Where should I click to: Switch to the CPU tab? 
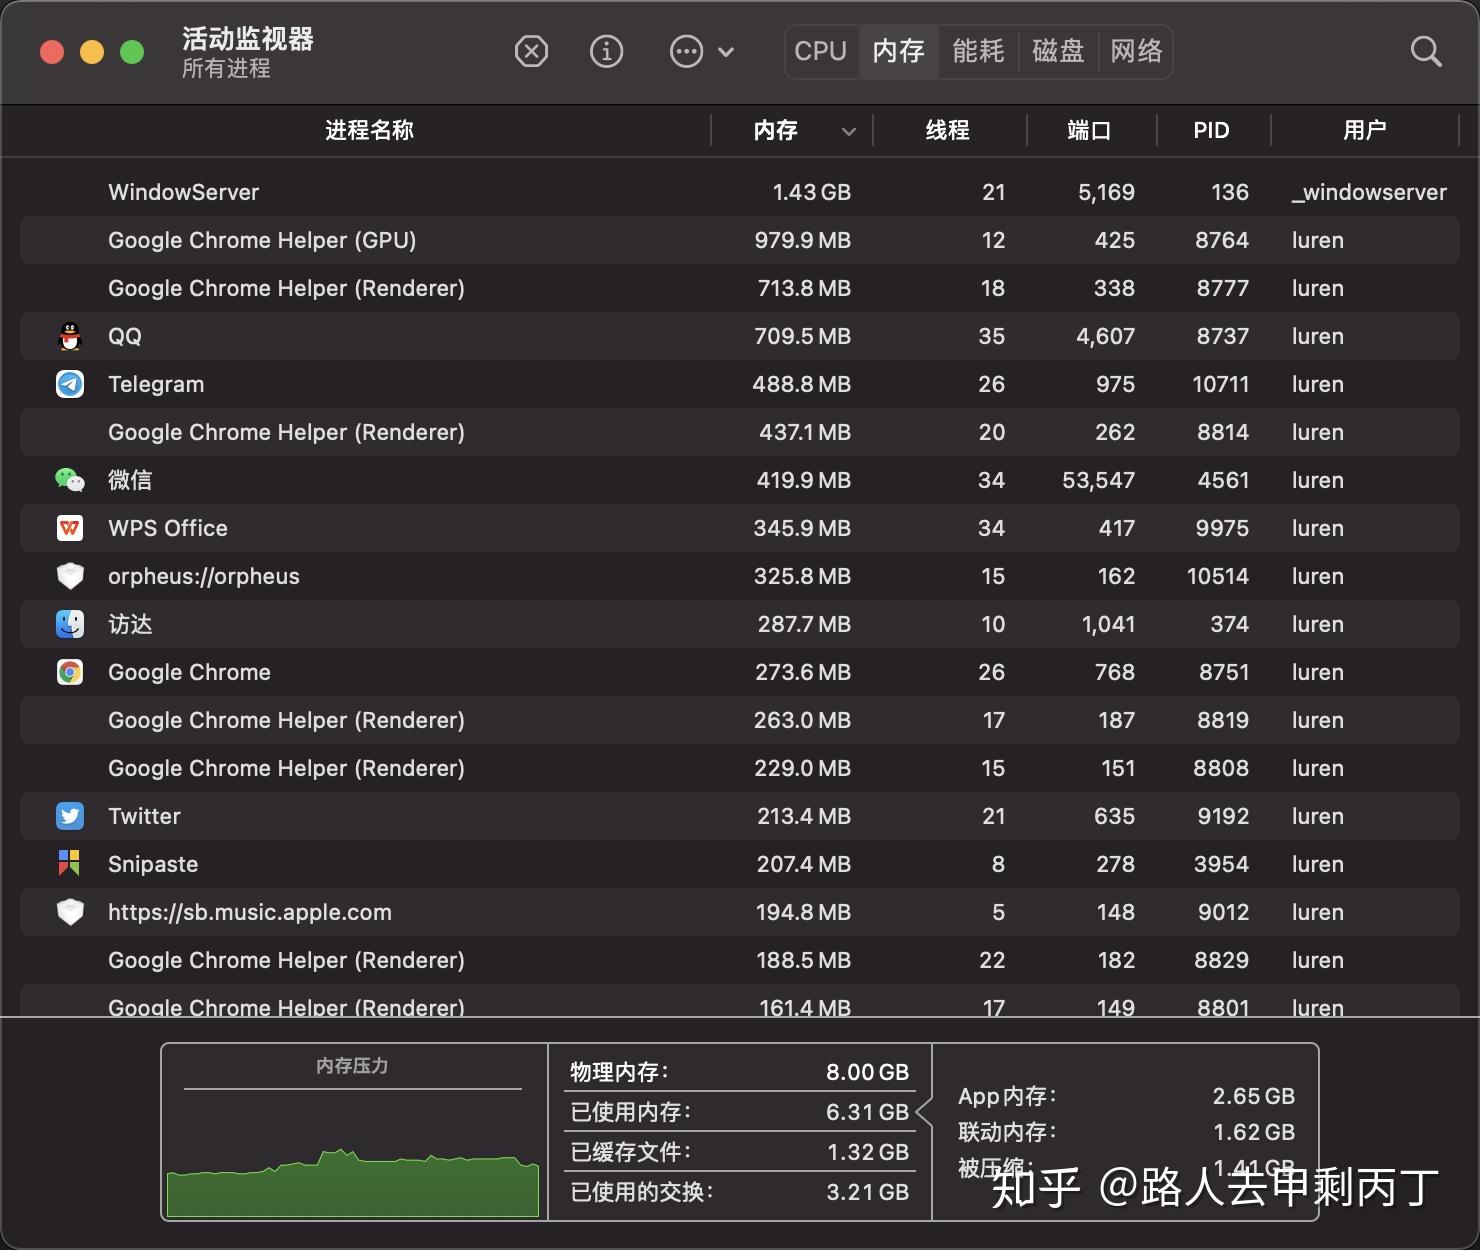click(820, 51)
